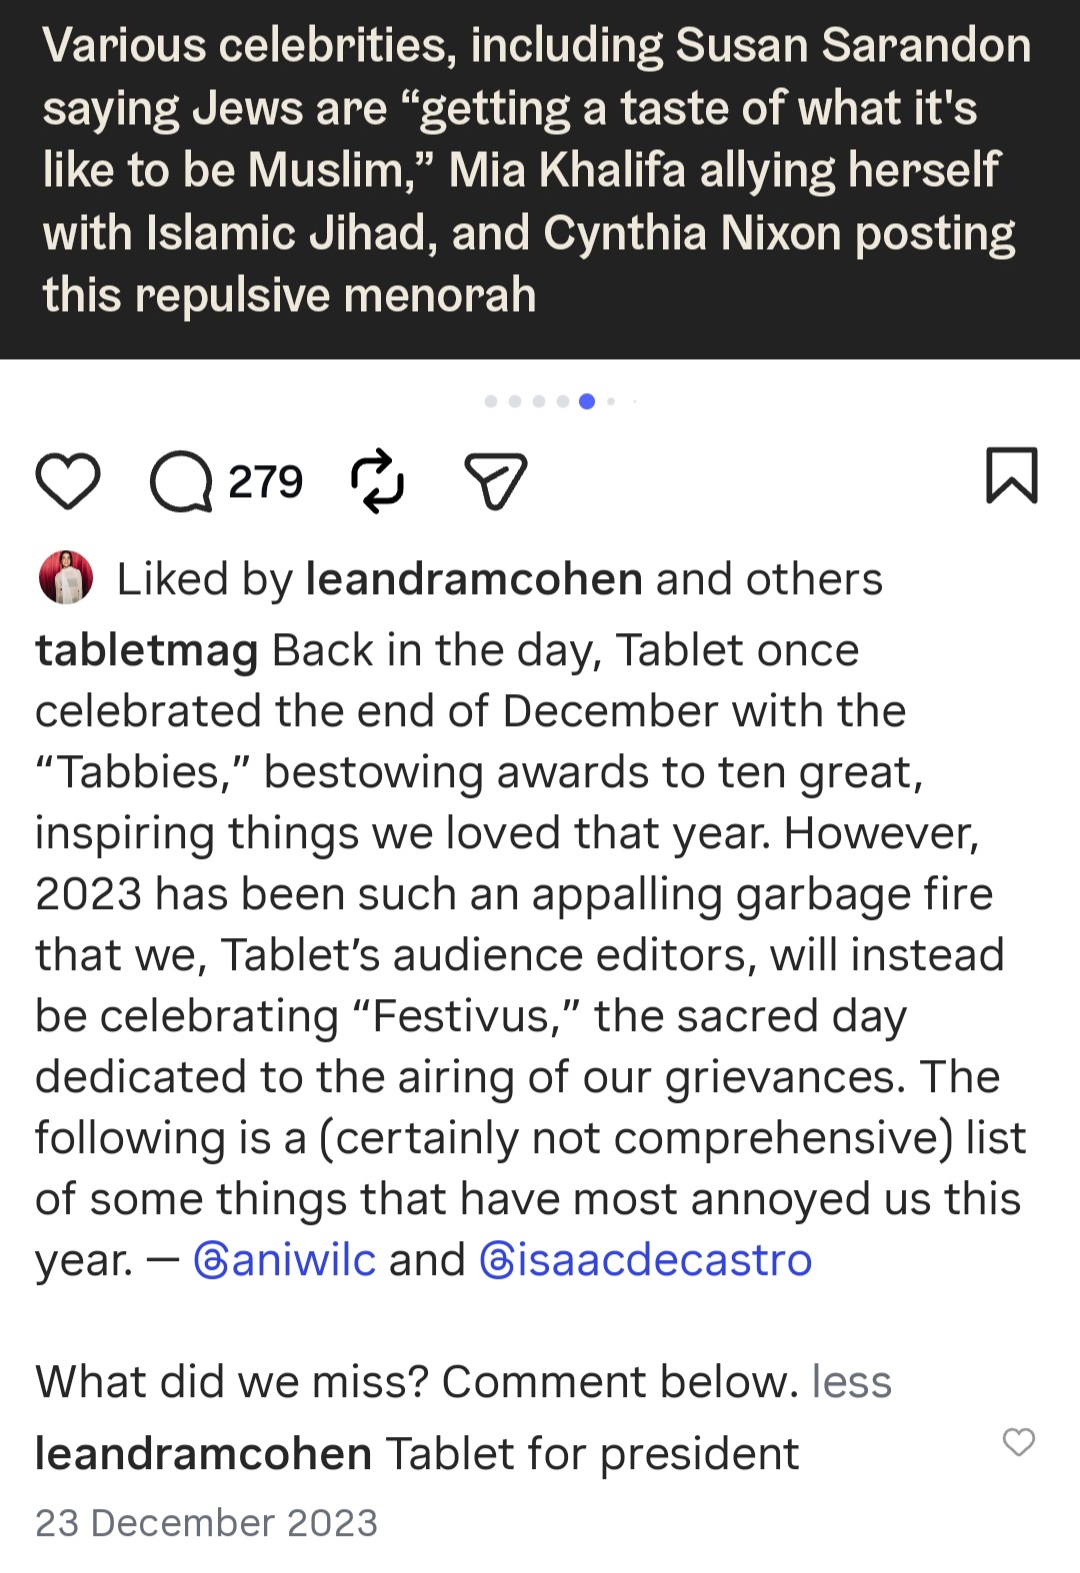View "others" who liked the post
This screenshot has height=1573, width=1080.
tap(814, 578)
